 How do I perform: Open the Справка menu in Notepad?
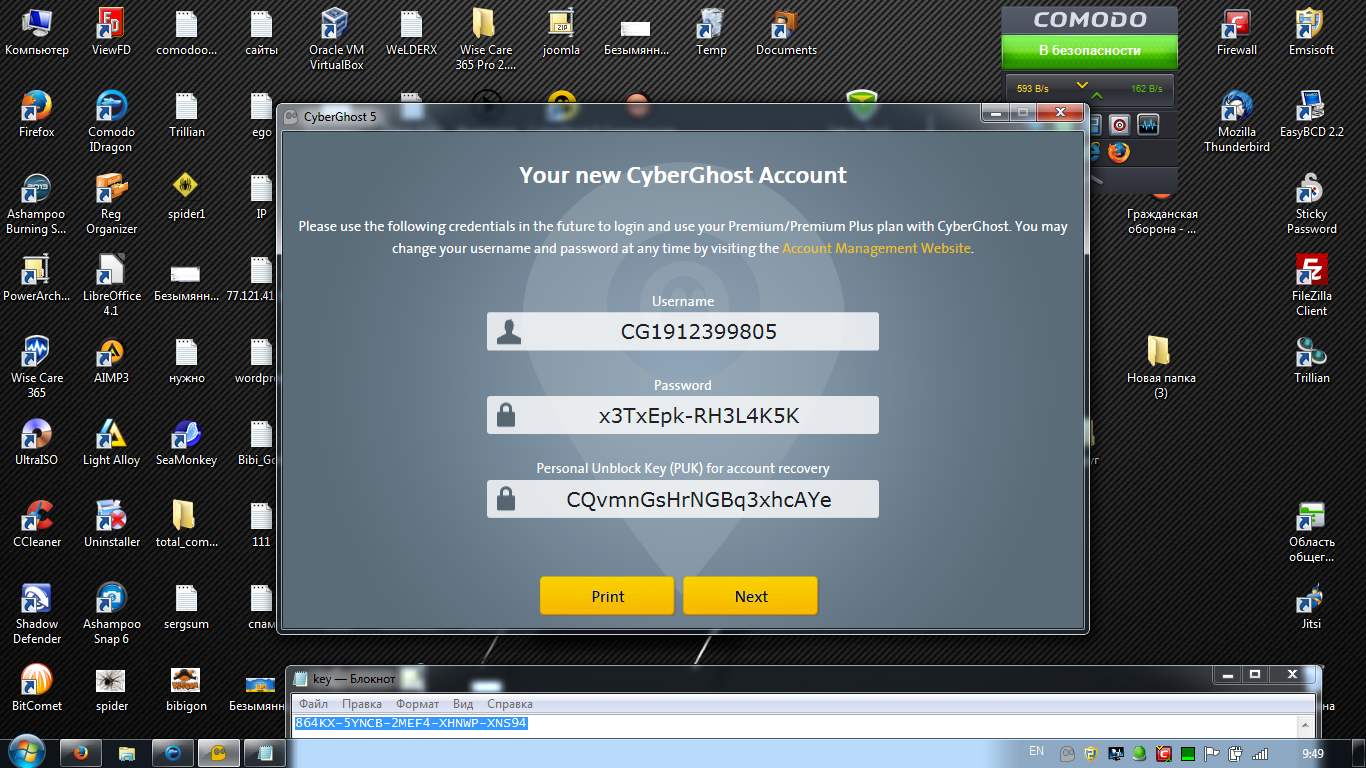point(510,704)
